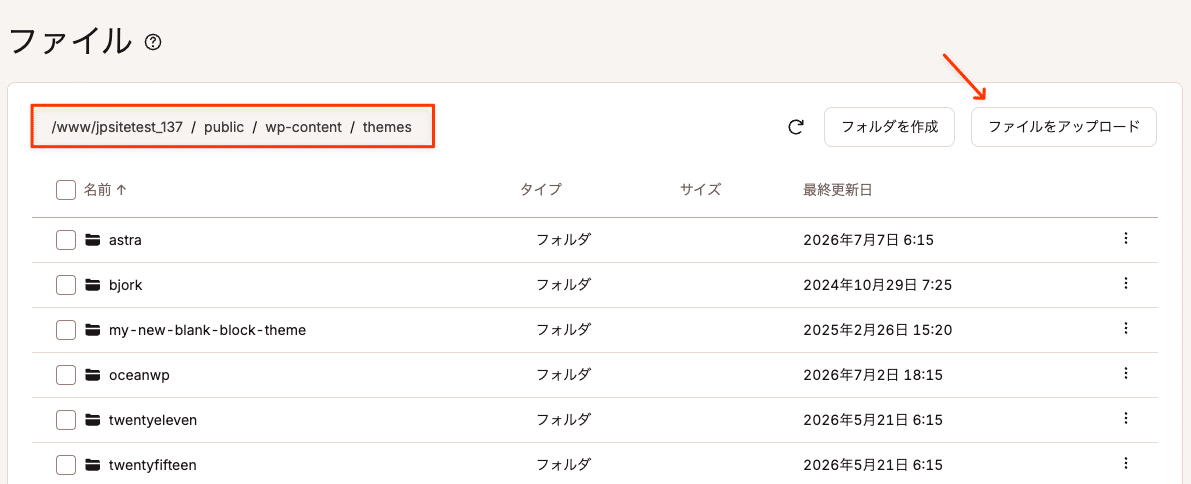Click the twentyfifteen folder icon
The image size is (1191, 484).
93,465
